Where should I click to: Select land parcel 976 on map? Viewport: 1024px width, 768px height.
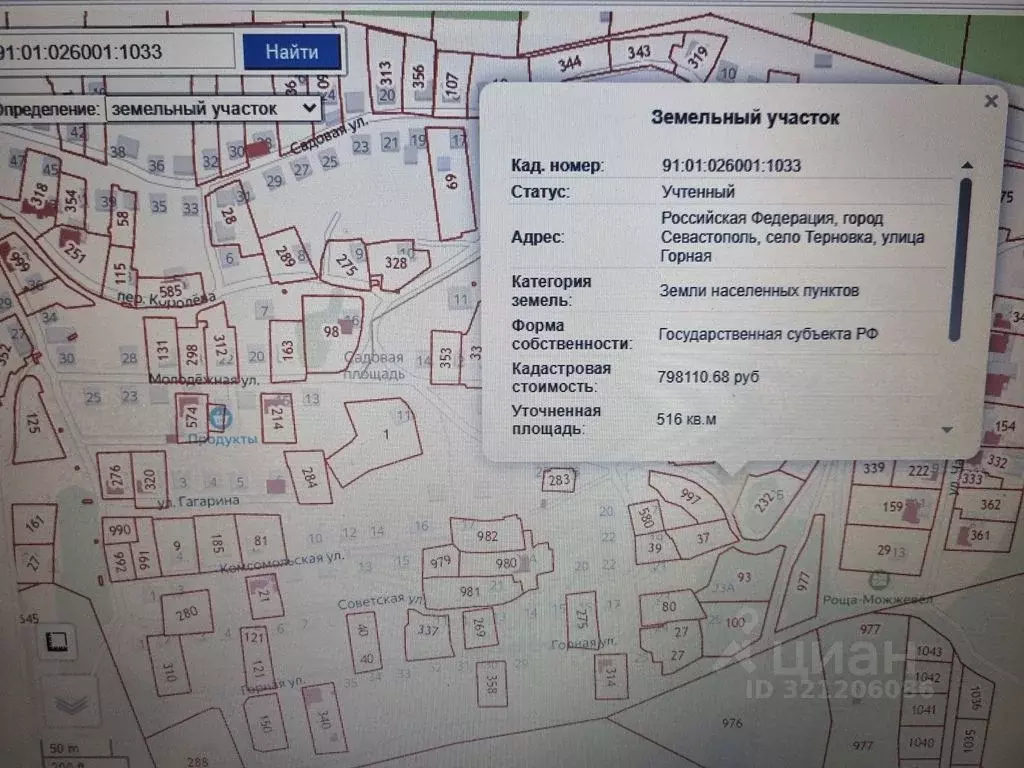click(731, 723)
